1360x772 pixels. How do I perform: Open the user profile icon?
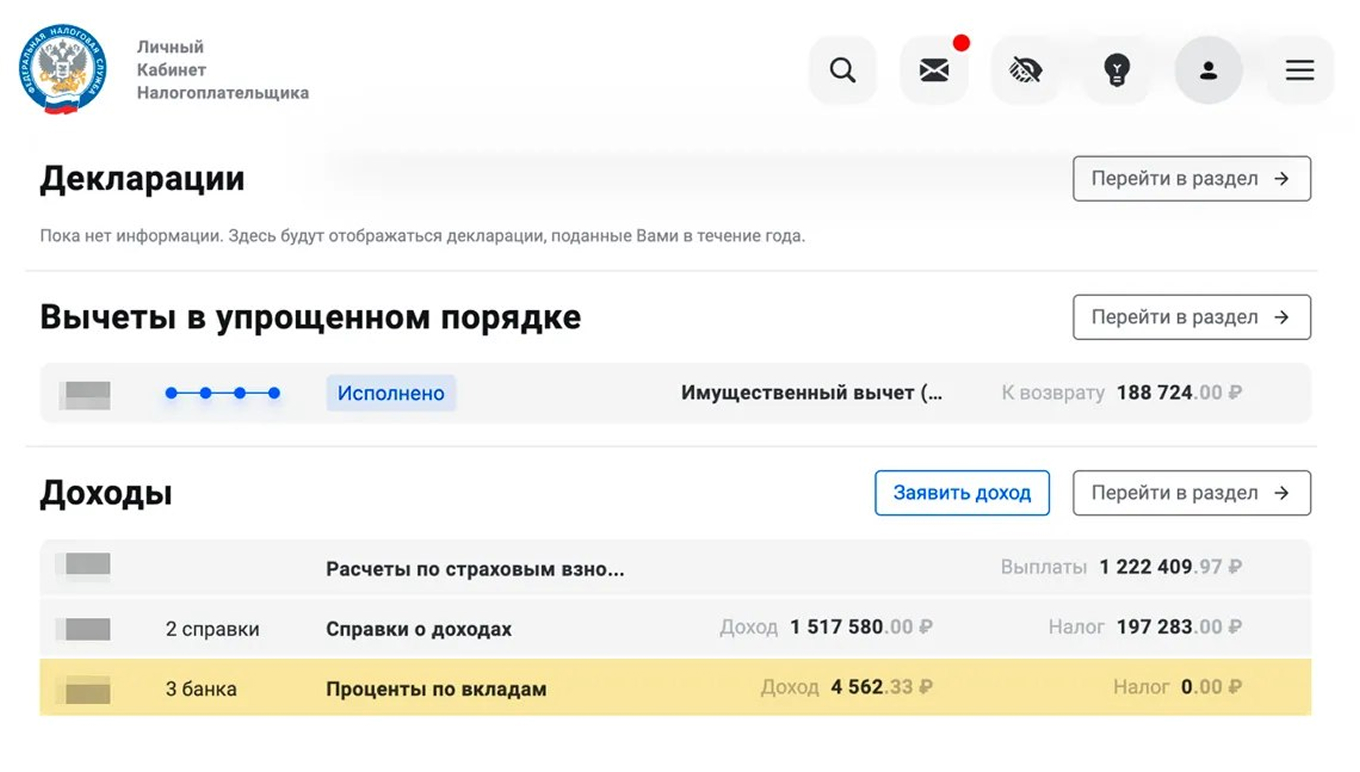1209,70
